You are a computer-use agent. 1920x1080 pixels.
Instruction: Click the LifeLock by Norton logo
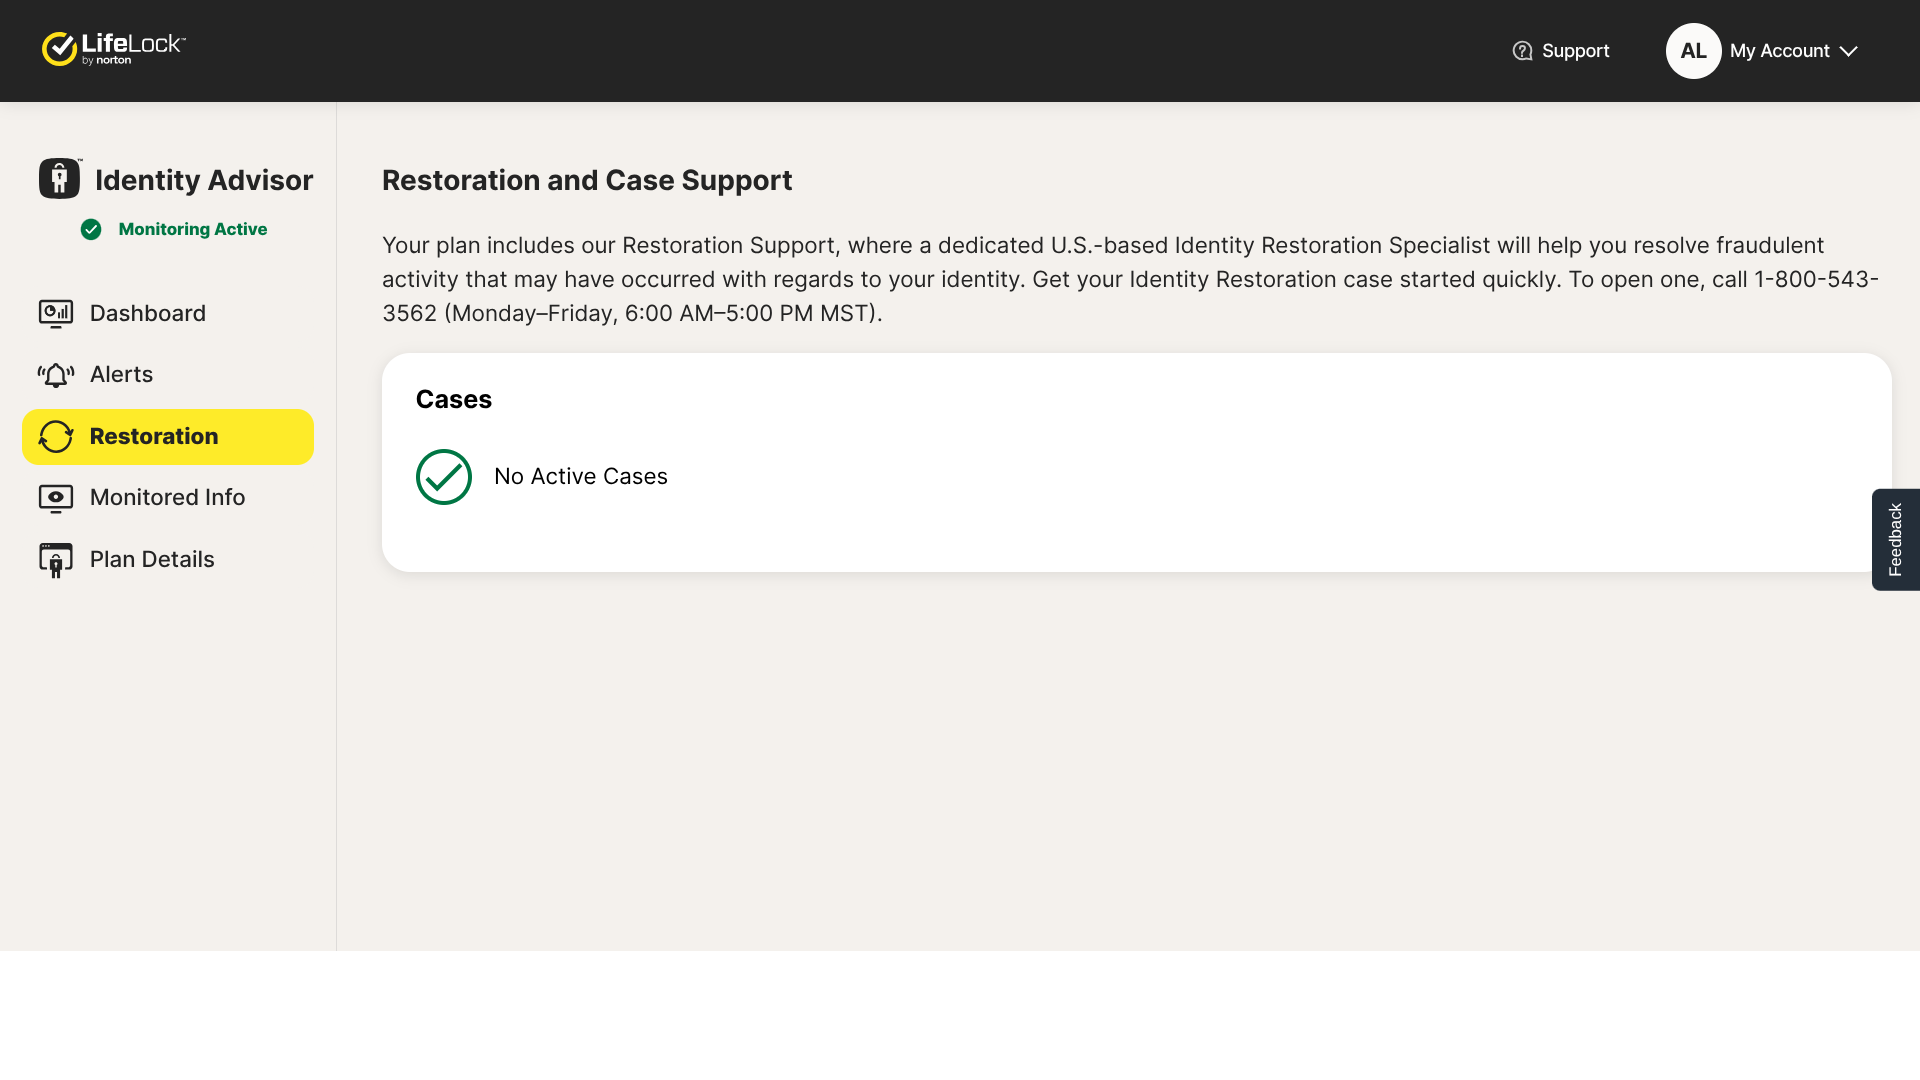click(113, 49)
